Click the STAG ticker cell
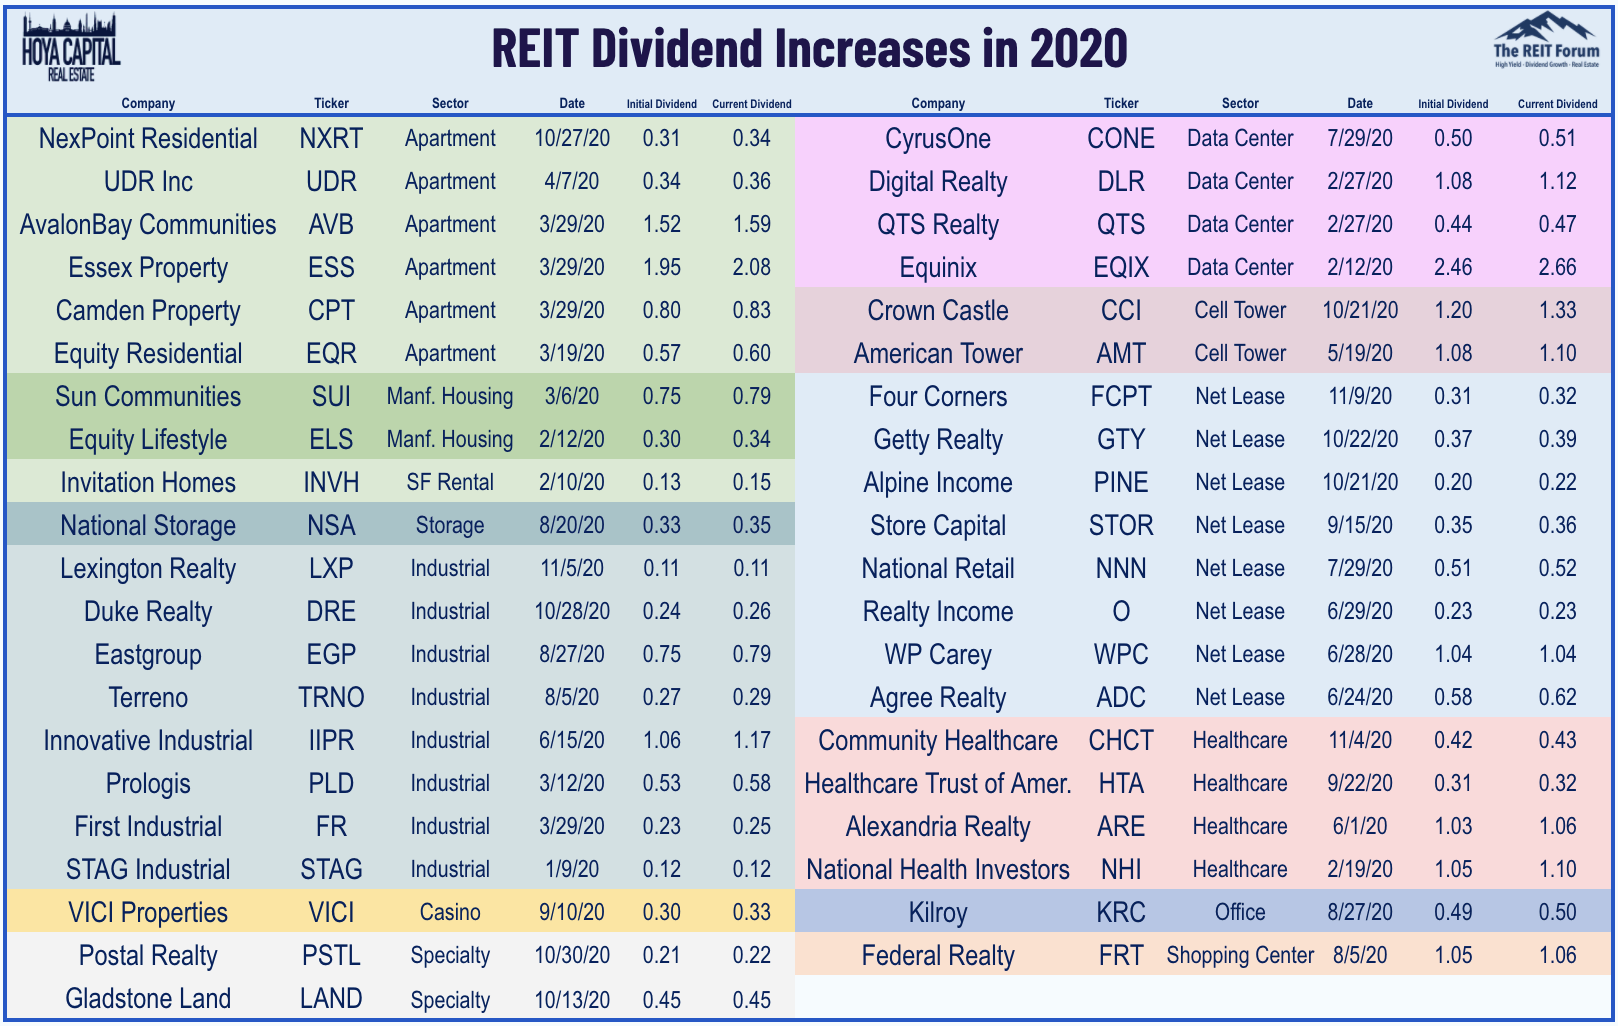Image resolution: width=1618 pixels, height=1026 pixels. (x=331, y=870)
